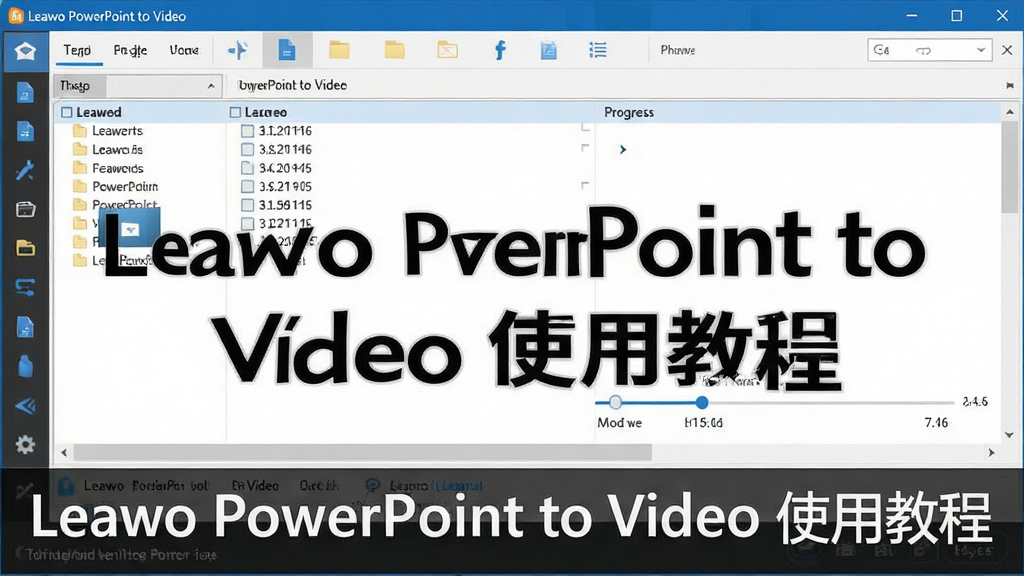Open the Home icon in the left sidebar
1024x576 pixels.
[25, 51]
